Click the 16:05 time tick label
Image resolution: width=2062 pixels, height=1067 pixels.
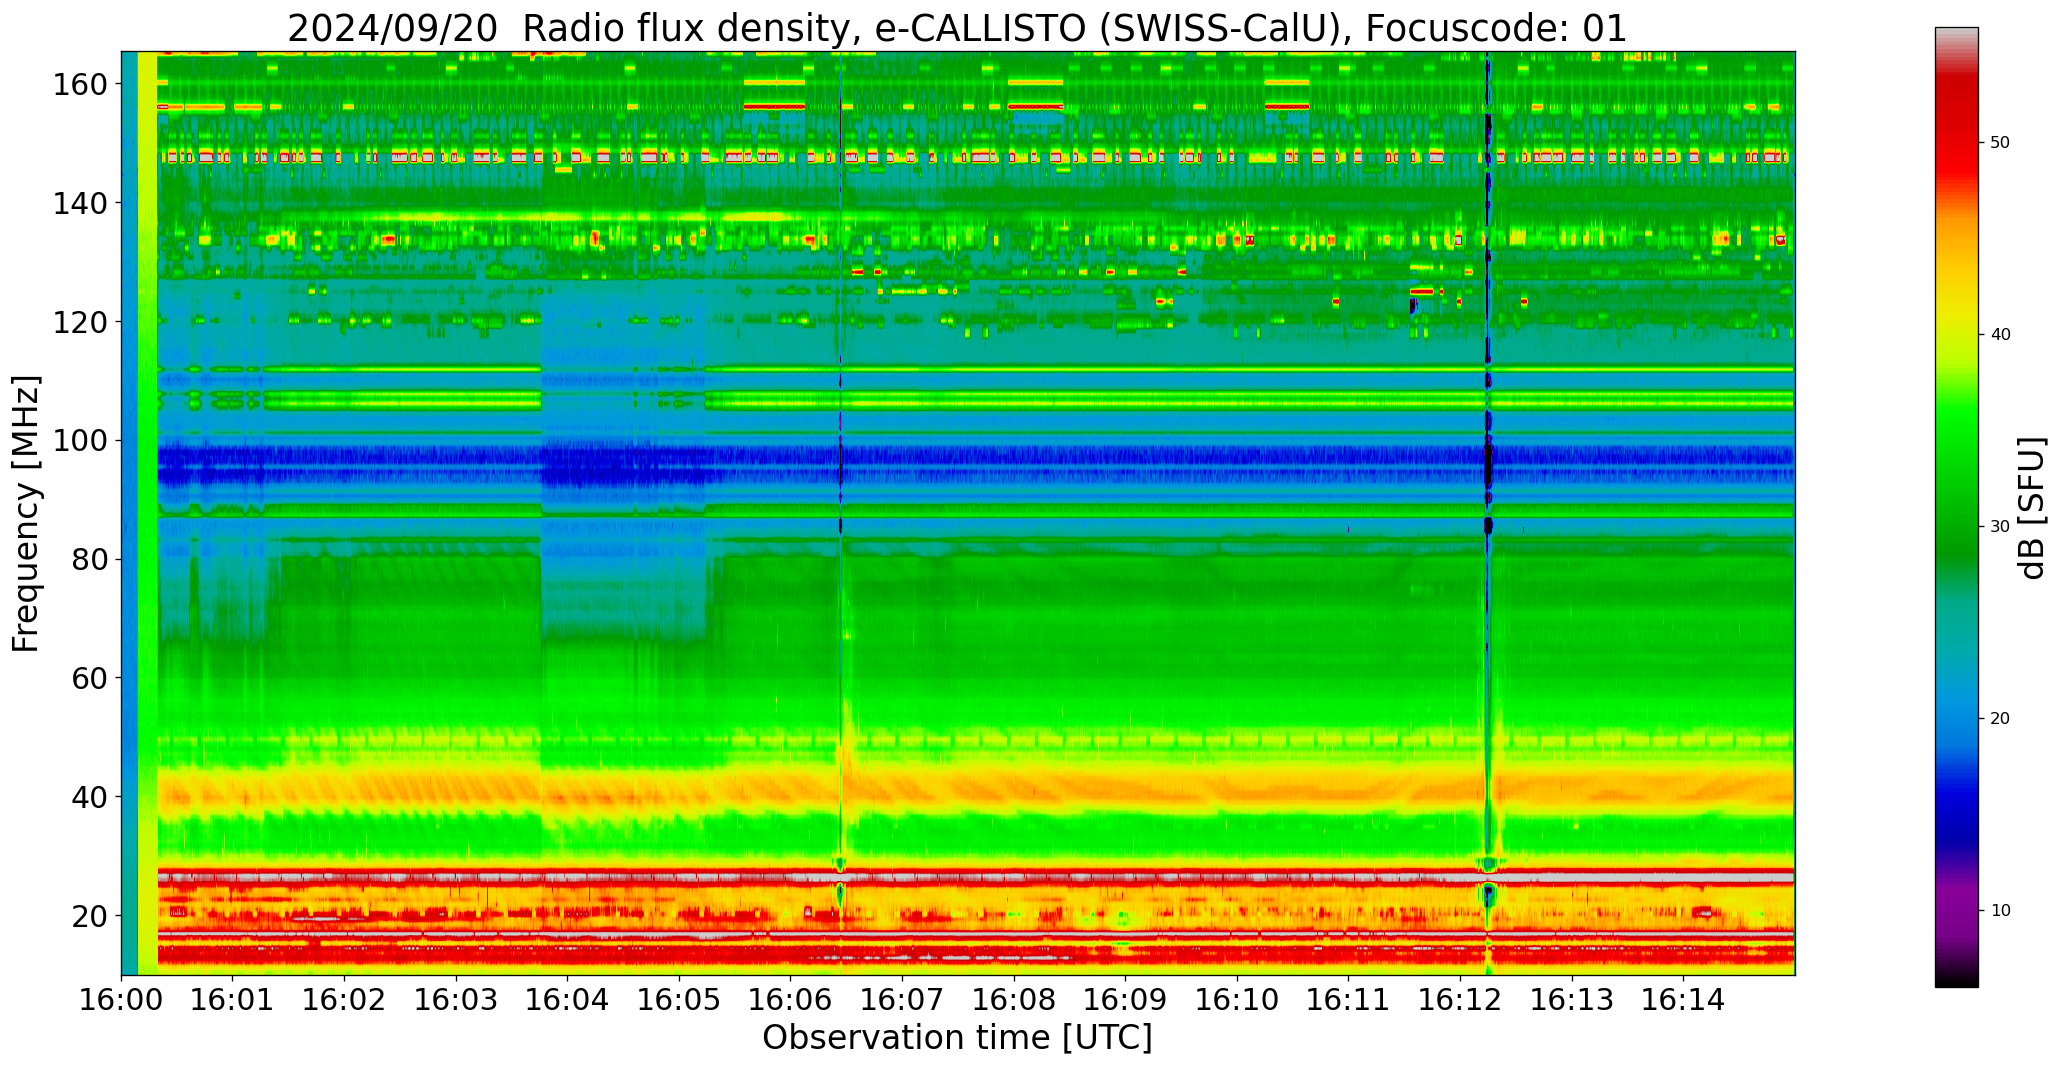click(x=679, y=1000)
